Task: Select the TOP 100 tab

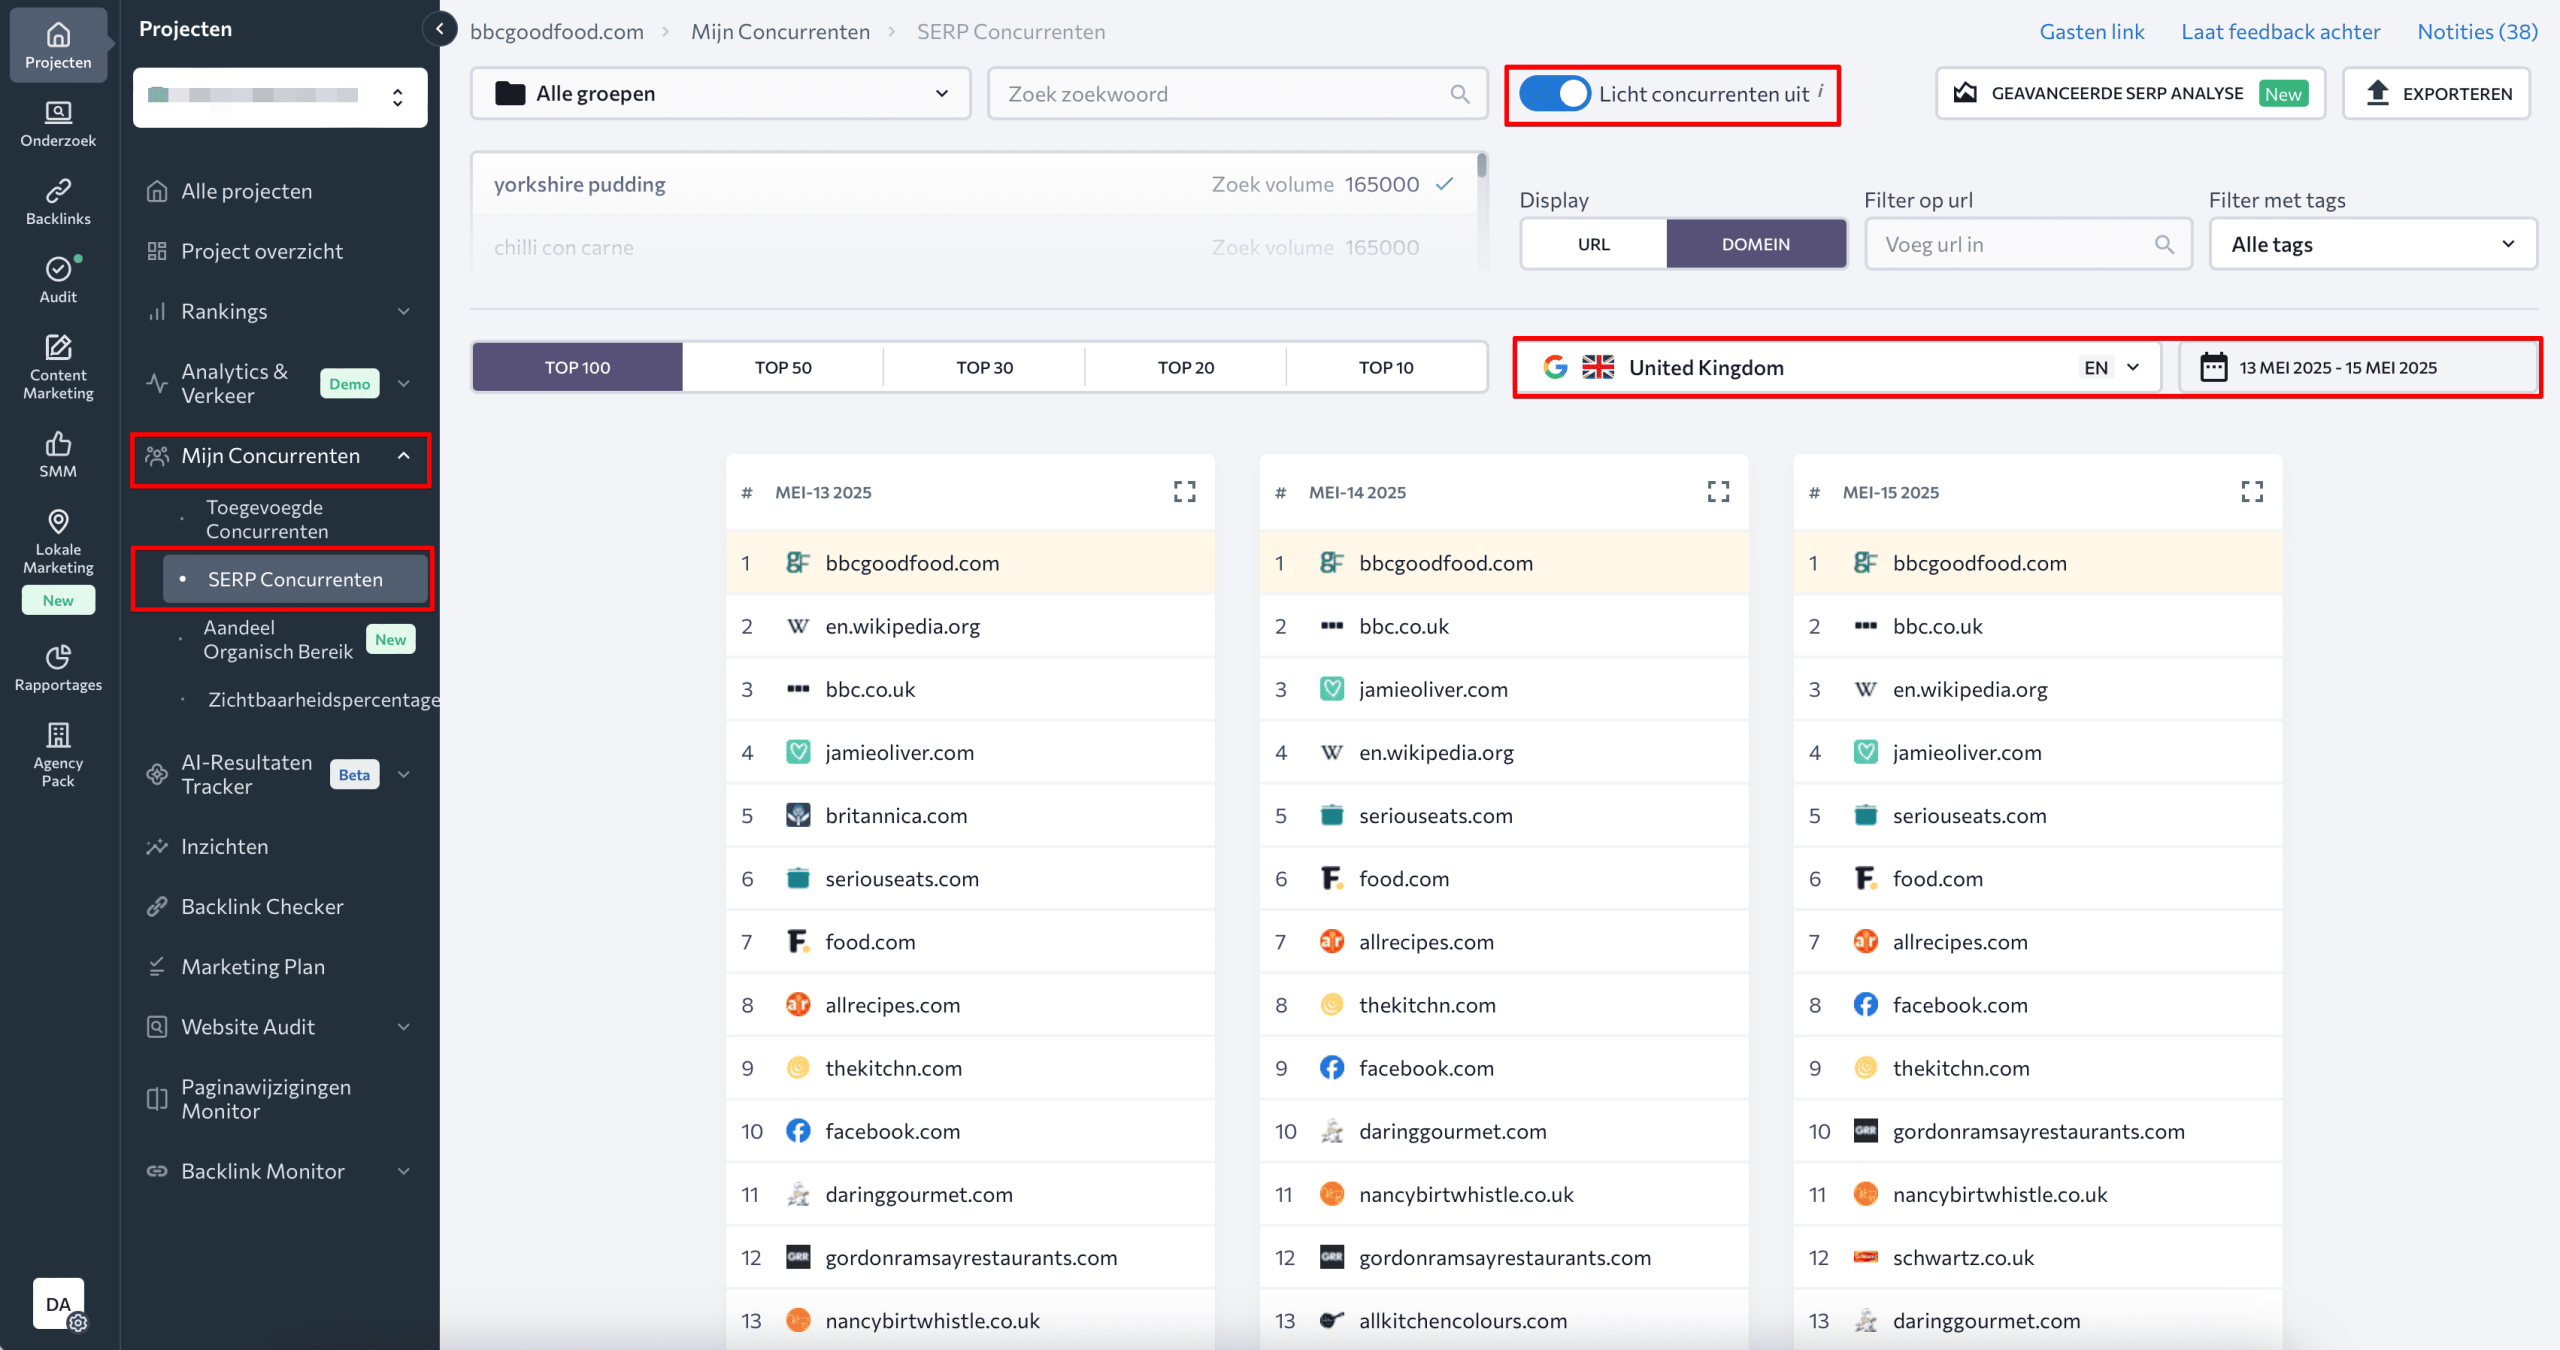Action: point(577,367)
